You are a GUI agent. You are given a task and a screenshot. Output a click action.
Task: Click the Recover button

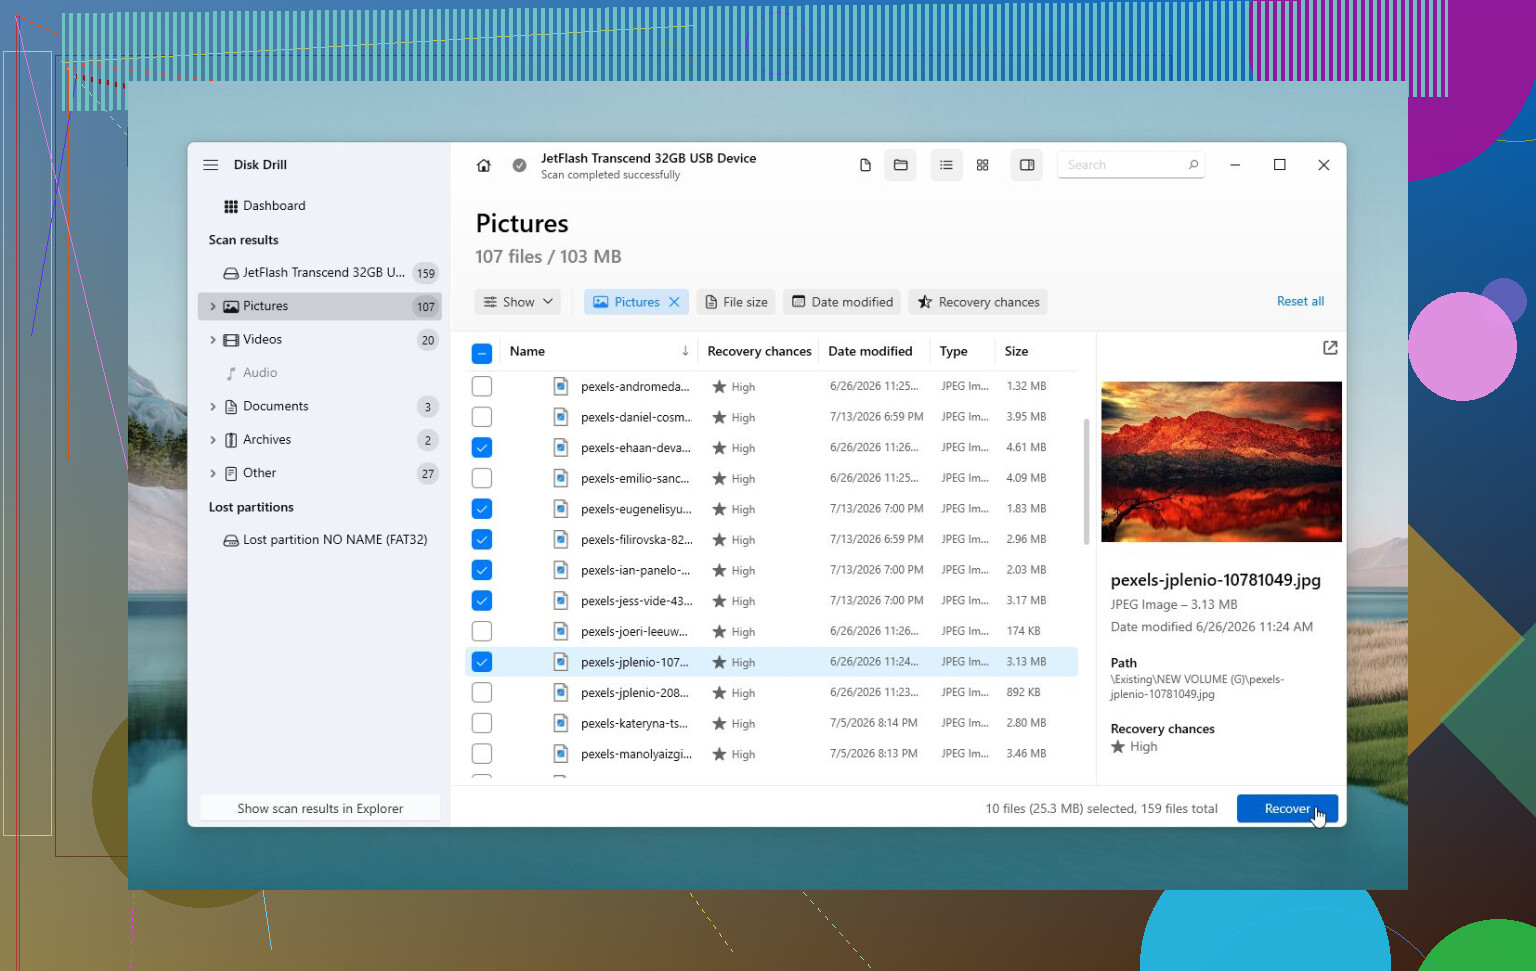point(1287,809)
